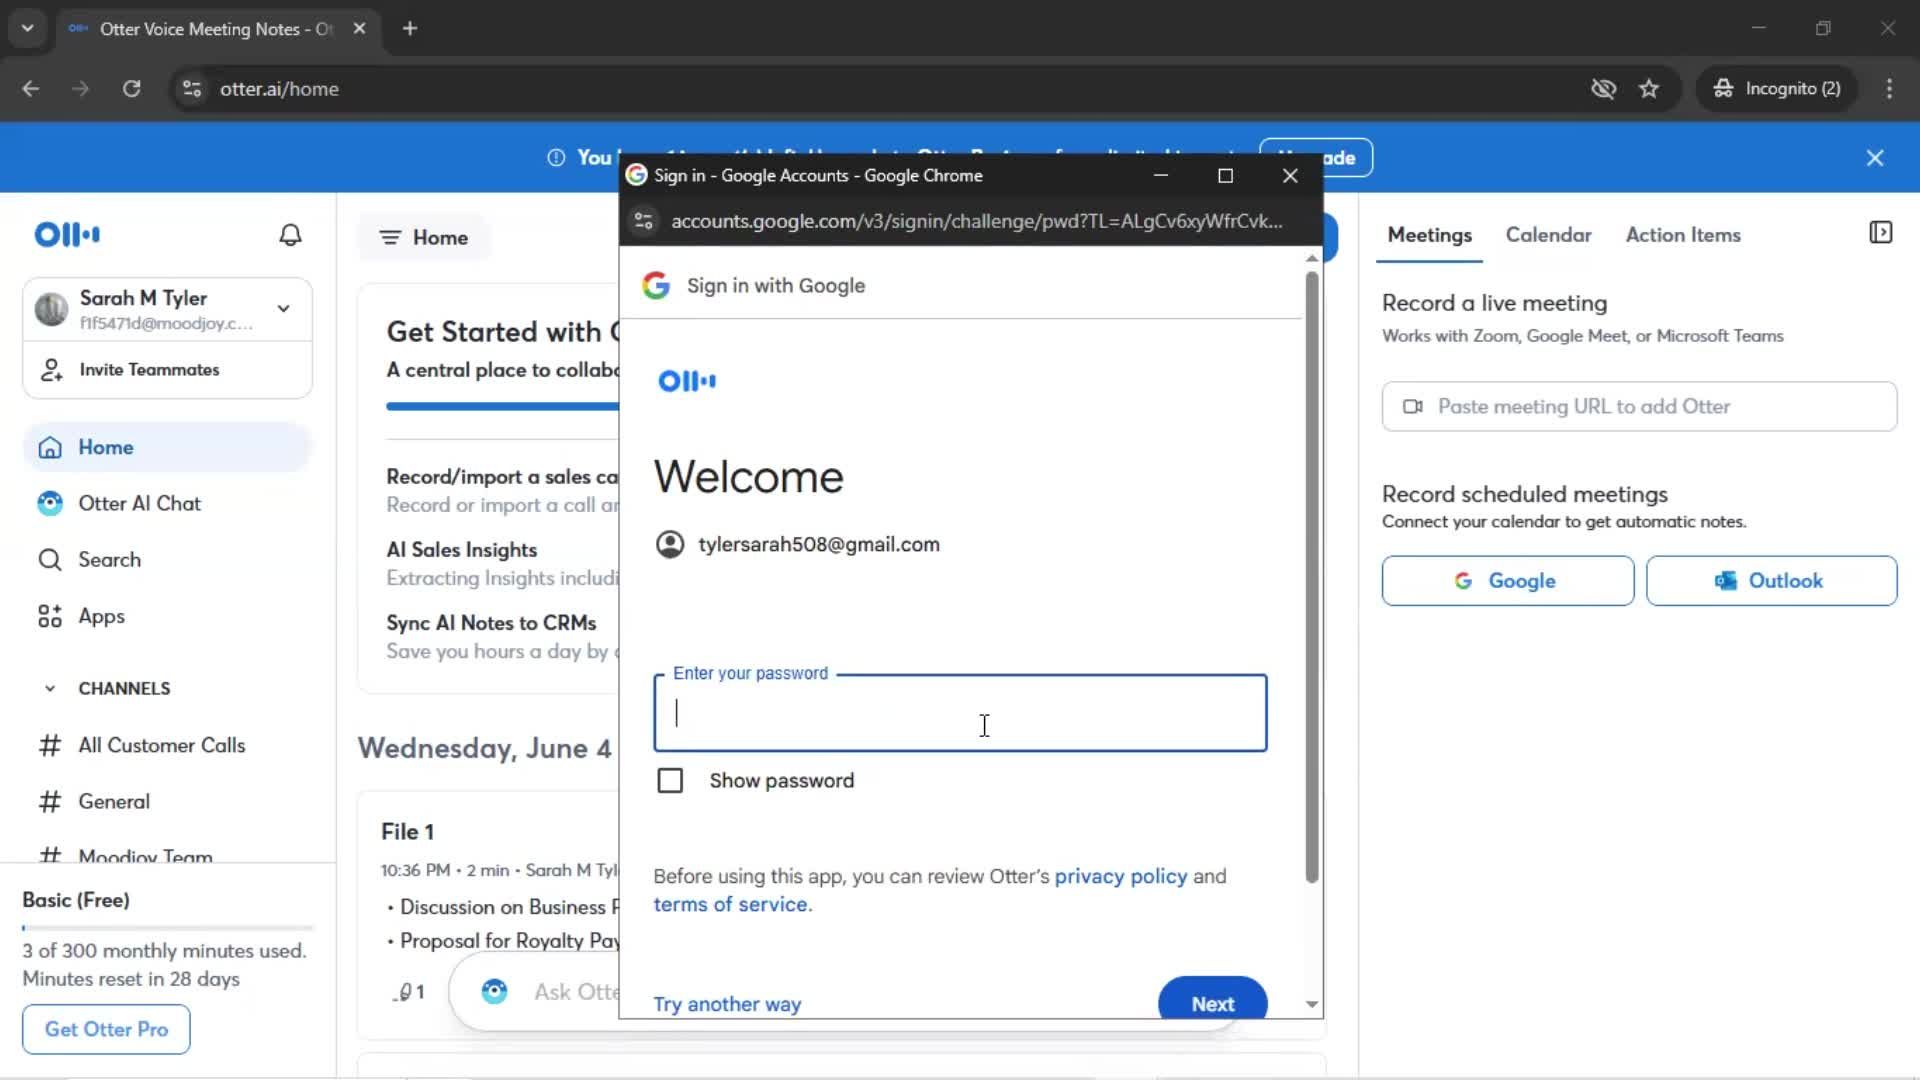Close the Otter Voice Meeting Notes tab
Screen dimensions: 1920x1080
point(360,29)
